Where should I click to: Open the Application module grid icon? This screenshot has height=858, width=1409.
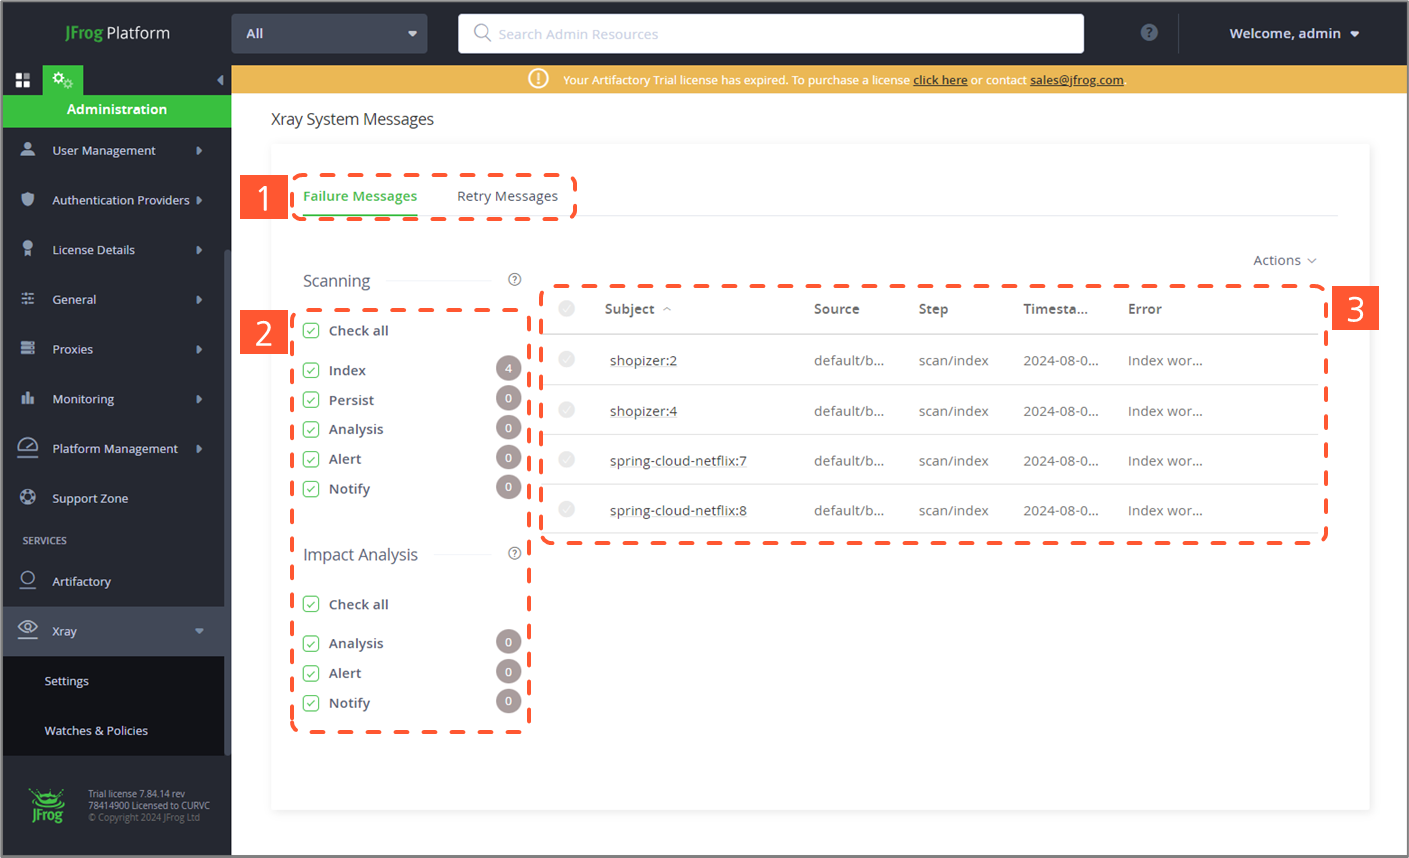[22, 80]
